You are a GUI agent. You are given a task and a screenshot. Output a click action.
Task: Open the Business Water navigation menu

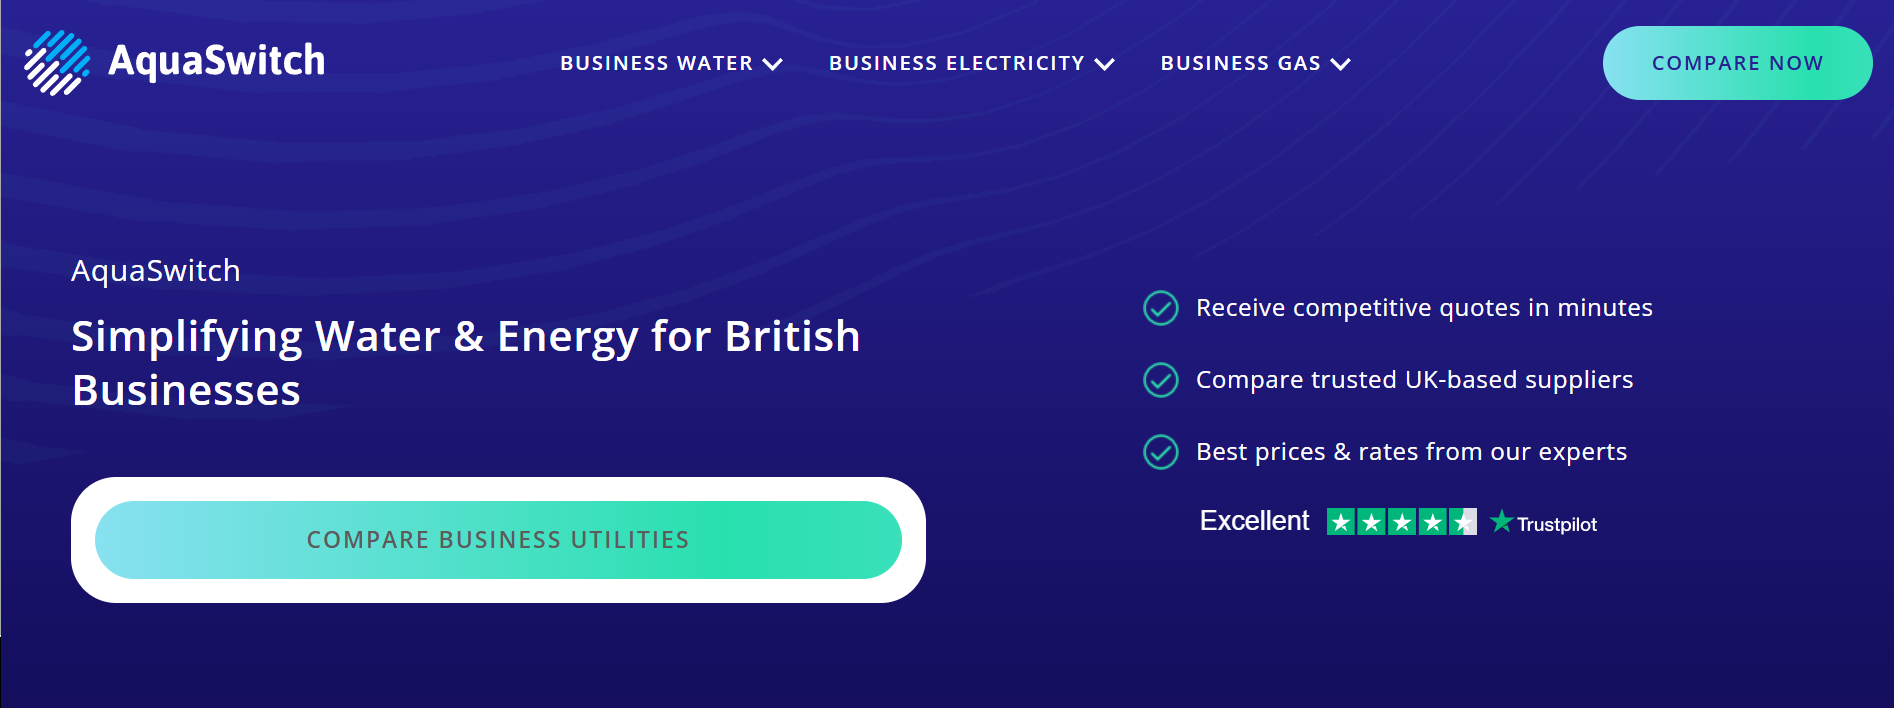point(656,63)
